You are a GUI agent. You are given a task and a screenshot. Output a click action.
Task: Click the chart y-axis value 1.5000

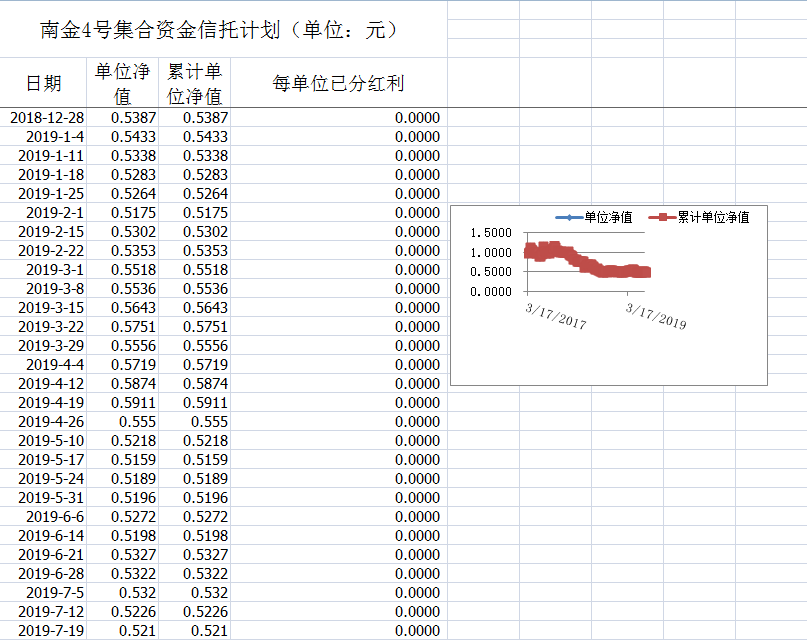coord(491,233)
